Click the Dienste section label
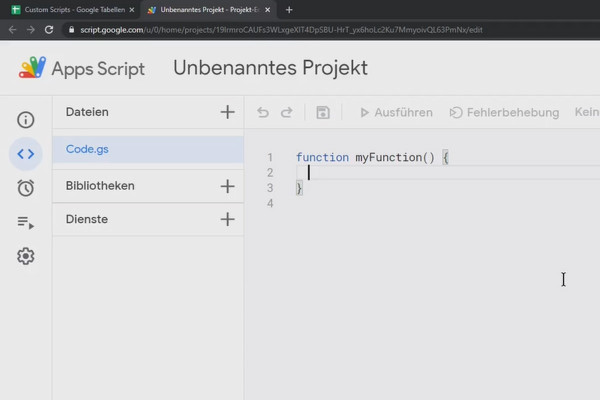 (x=87, y=219)
